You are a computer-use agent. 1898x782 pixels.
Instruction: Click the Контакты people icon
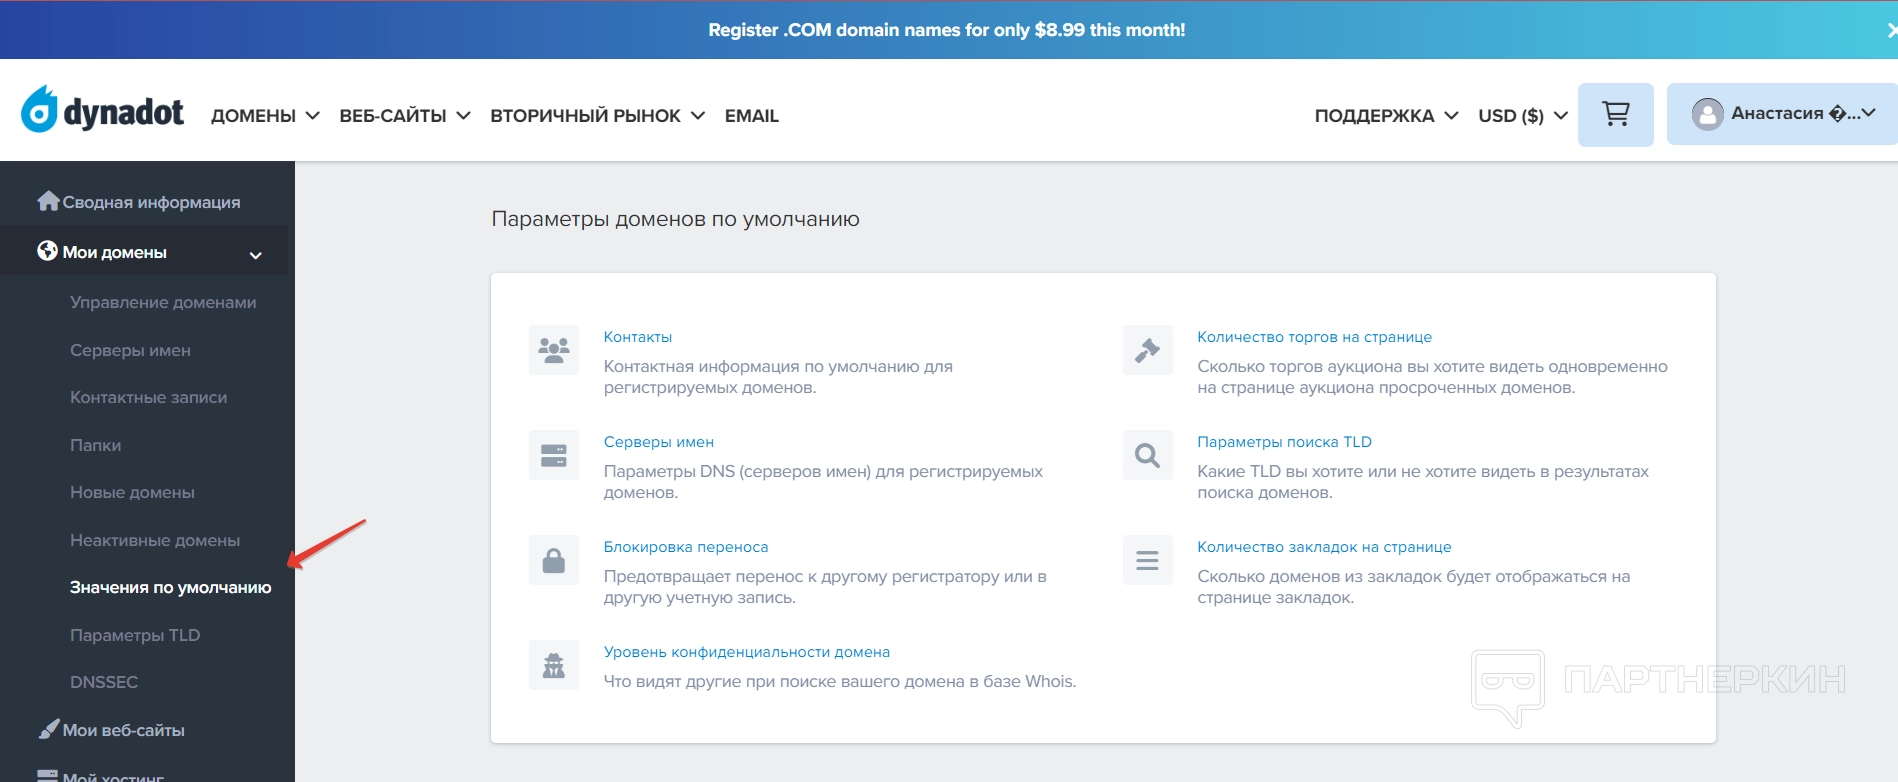pos(554,349)
